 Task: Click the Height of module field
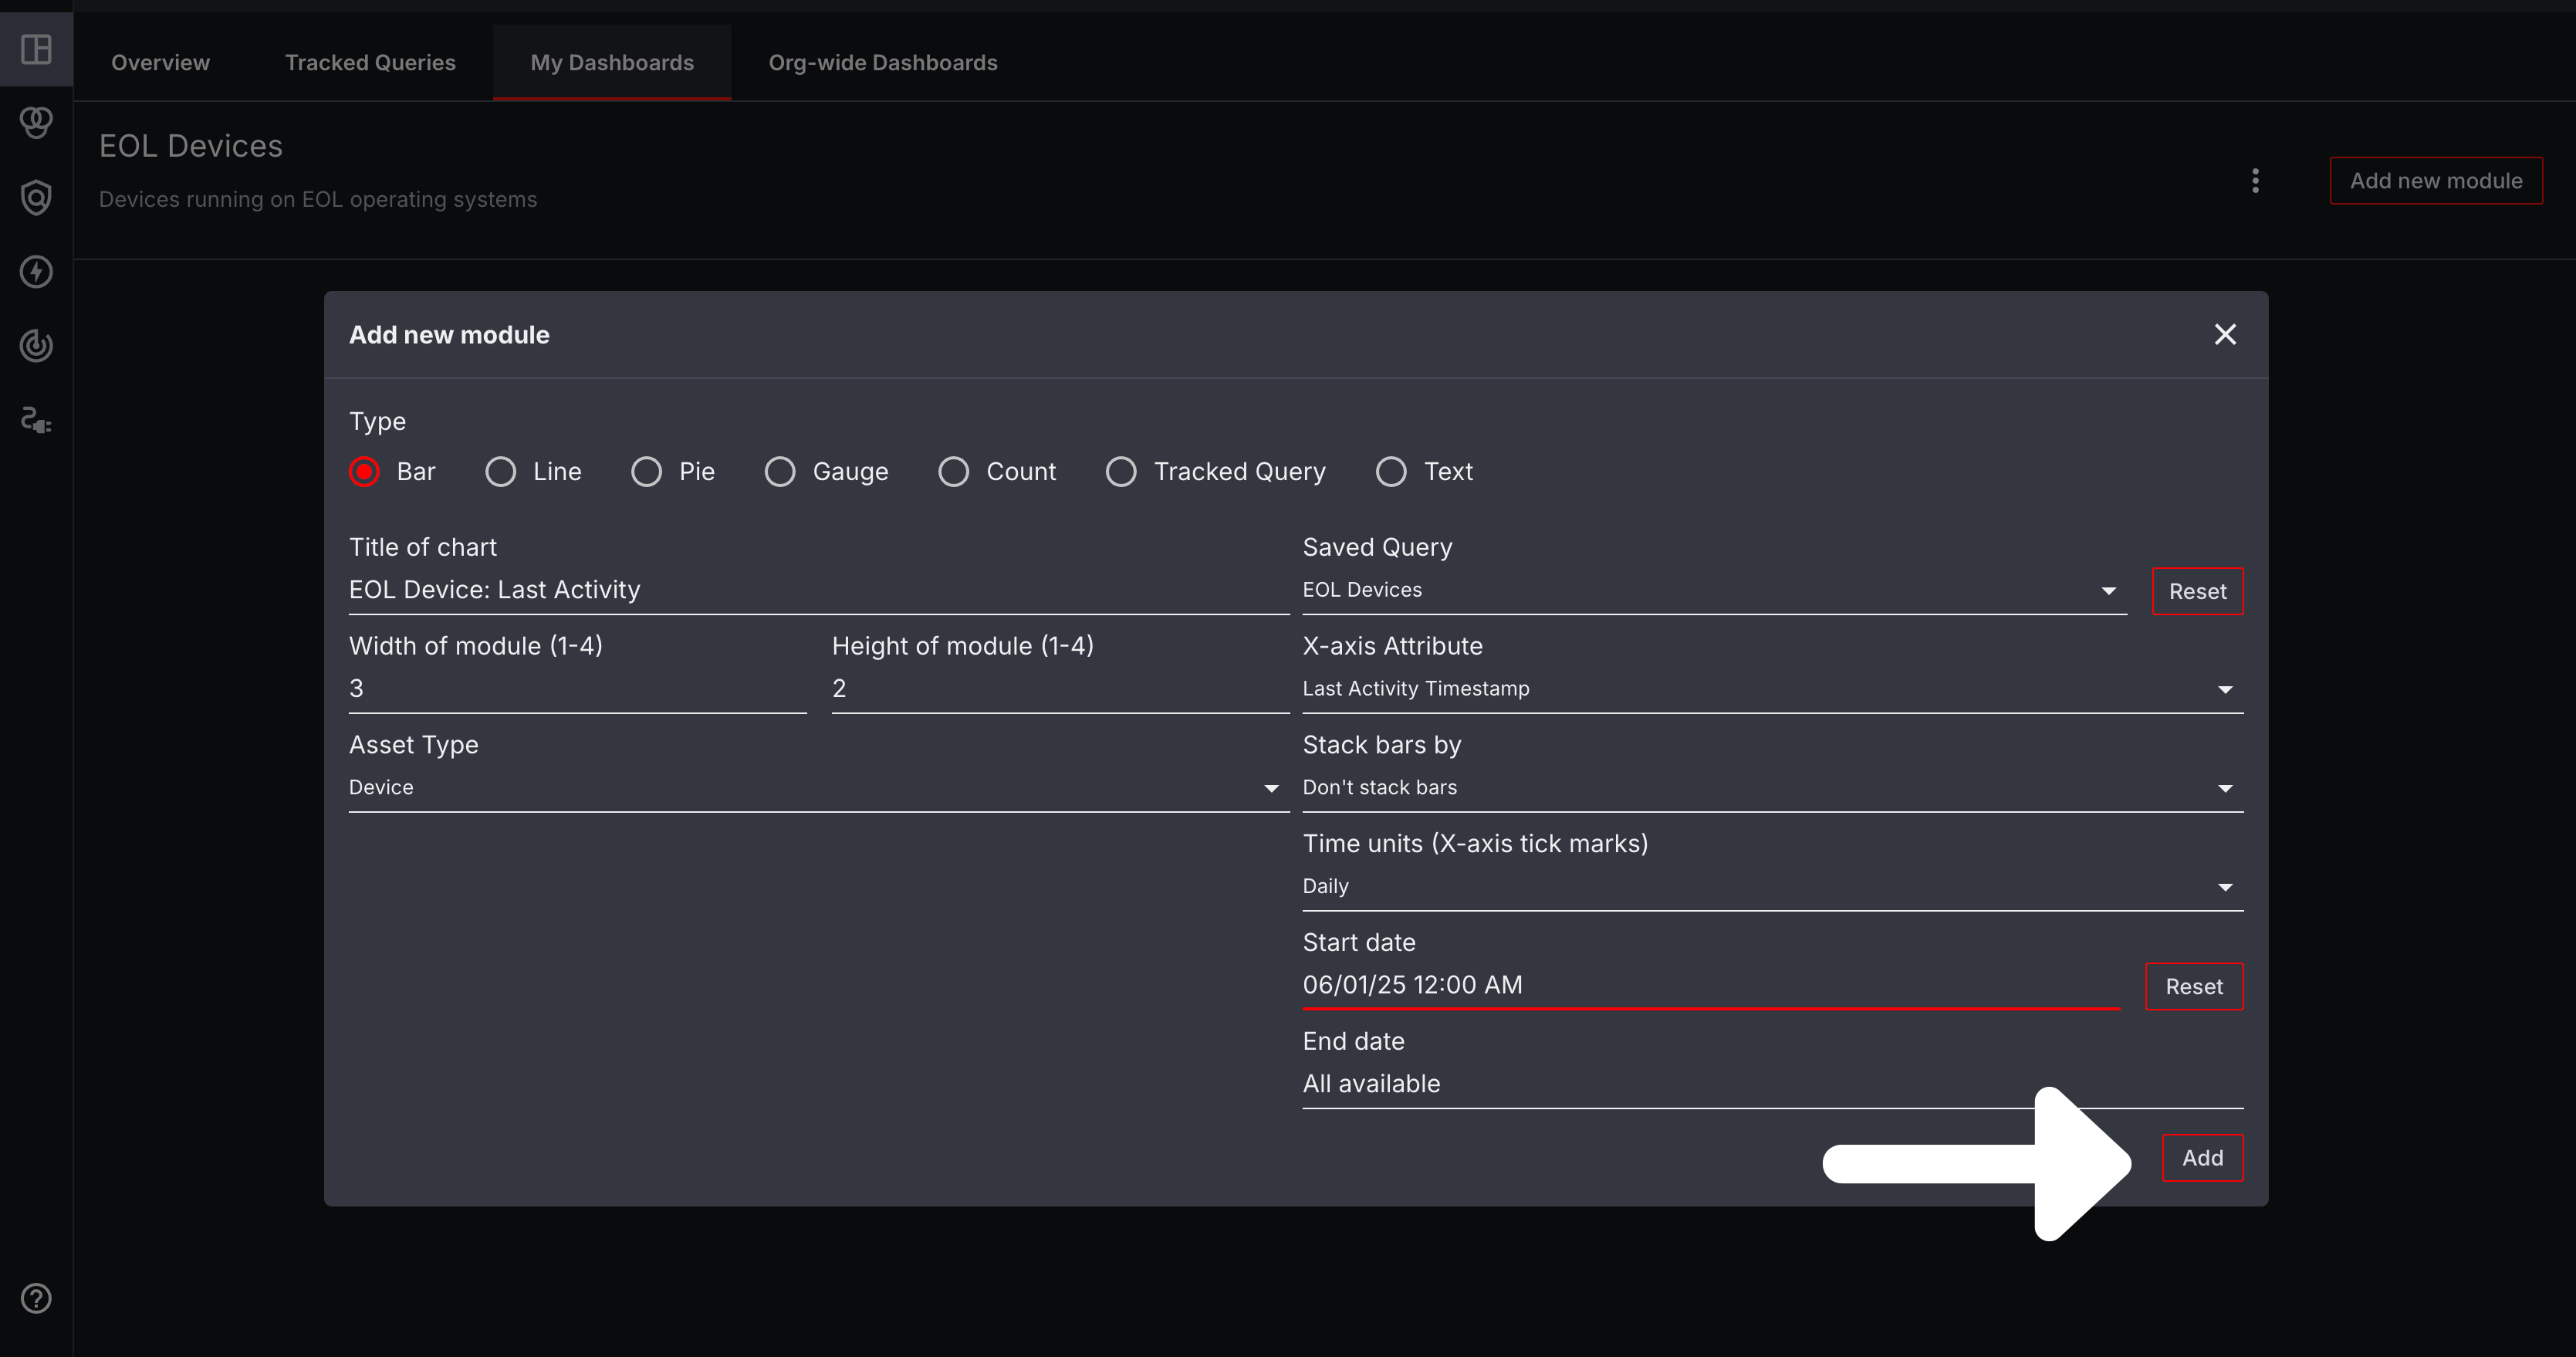click(1060, 689)
